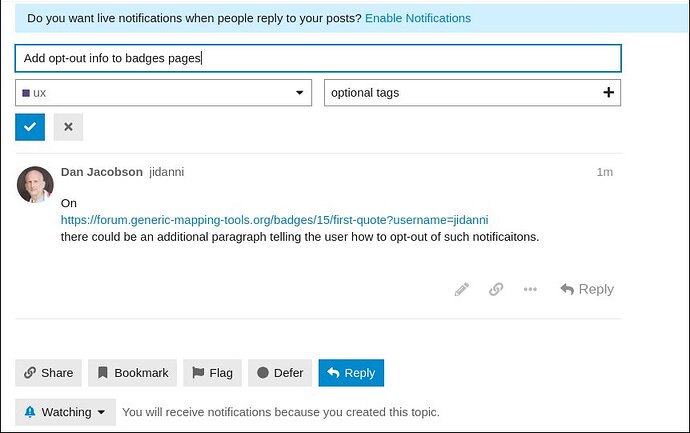Bookmark this topic

pyautogui.click(x=132, y=373)
